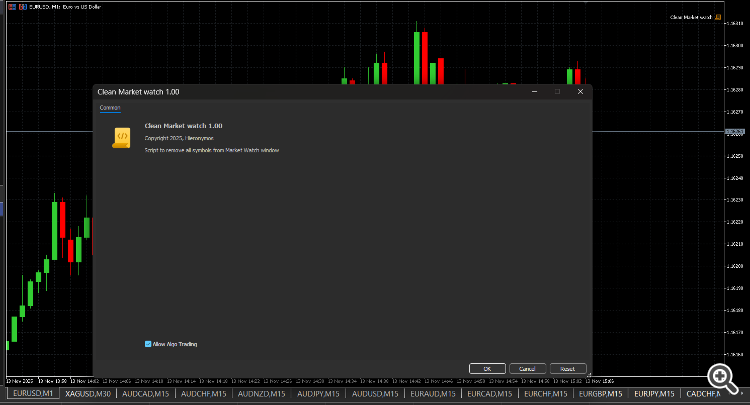Click the orange script icon in chart corner
This screenshot has height=405, width=750.
pyautogui.click(x=717, y=17)
